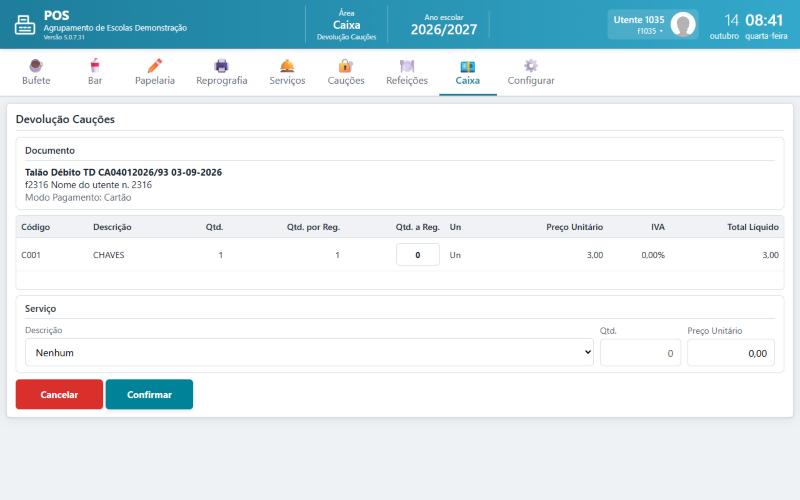The height and width of the screenshot is (500, 800).
Task: Click the Caixa cash drawer icon
Action: tap(467, 66)
